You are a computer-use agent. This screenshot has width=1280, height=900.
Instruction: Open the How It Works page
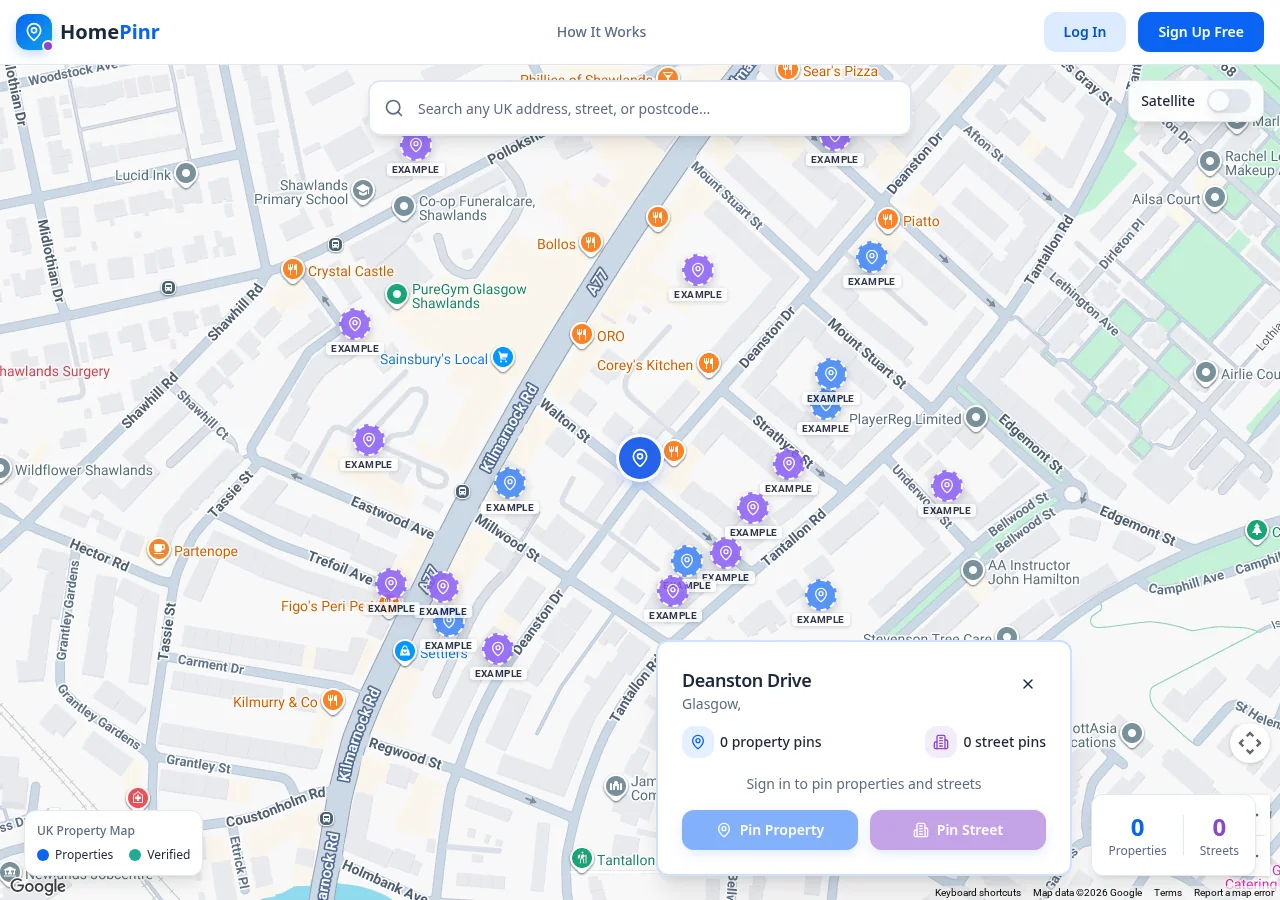pyautogui.click(x=601, y=32)
